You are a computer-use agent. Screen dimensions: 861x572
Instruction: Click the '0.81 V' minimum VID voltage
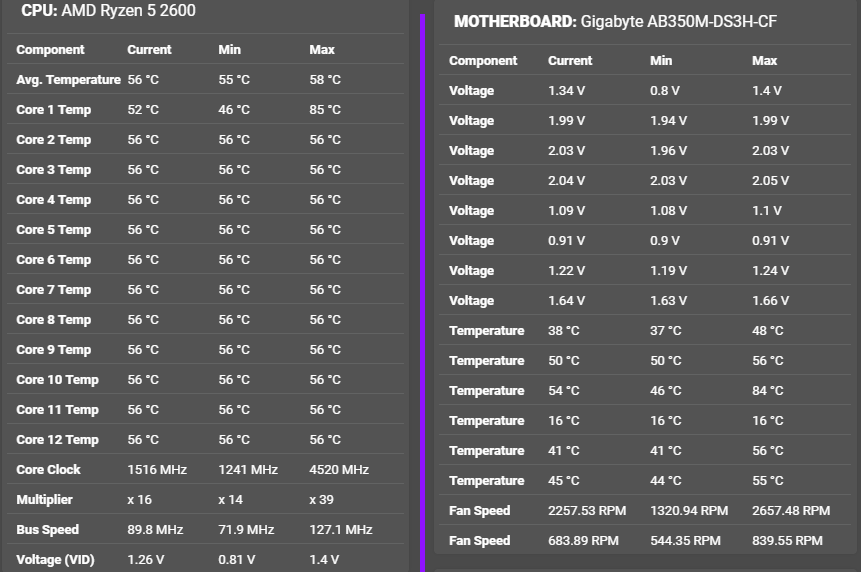point(237,559)
